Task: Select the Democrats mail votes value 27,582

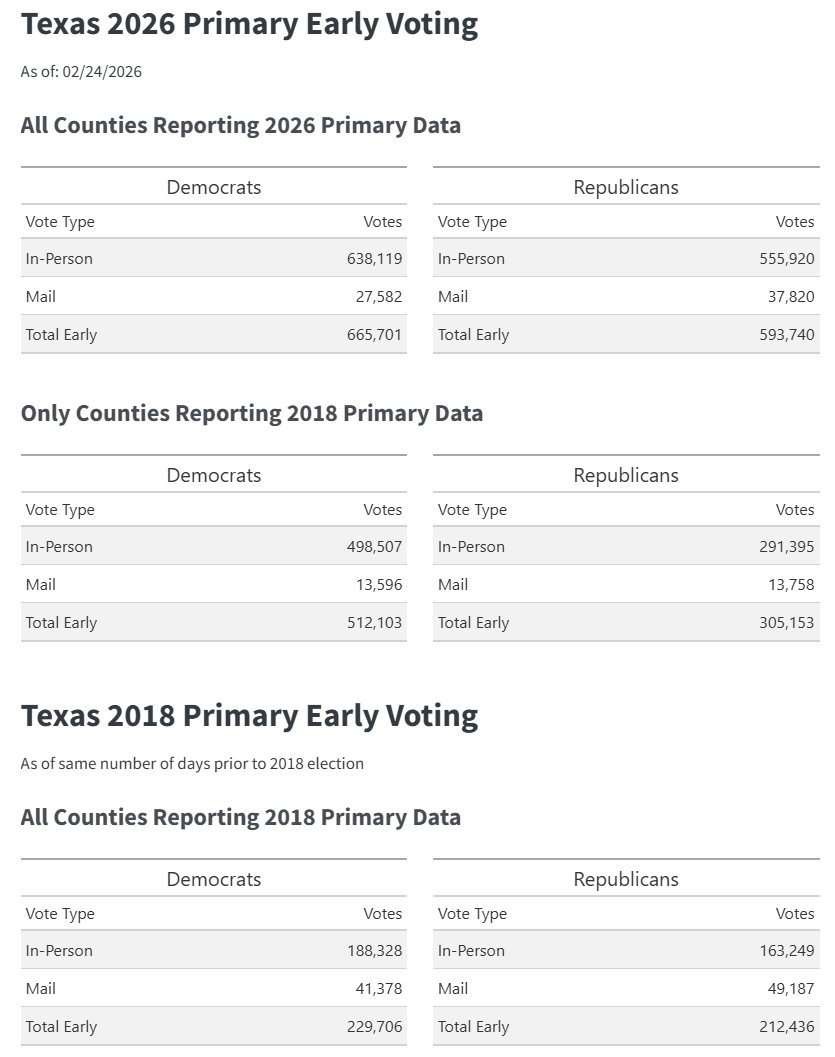Action: [379, 297]
